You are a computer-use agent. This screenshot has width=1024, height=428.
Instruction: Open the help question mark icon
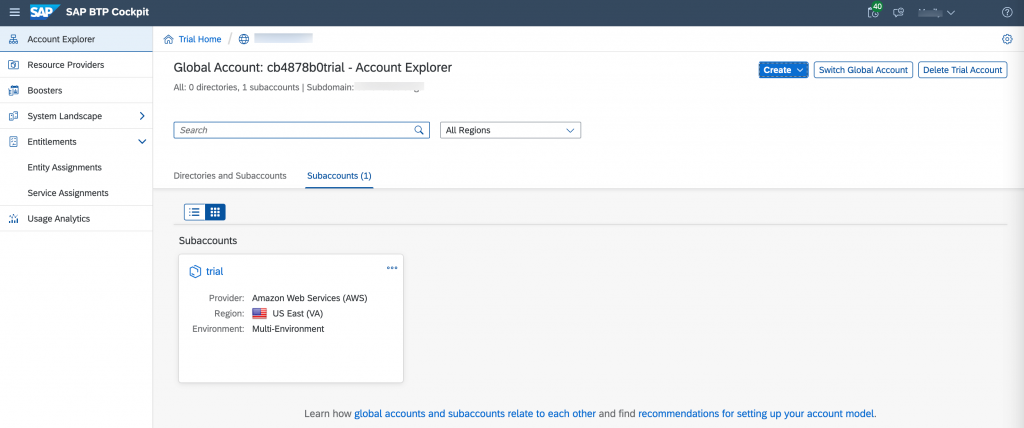tap(1007, 12)
